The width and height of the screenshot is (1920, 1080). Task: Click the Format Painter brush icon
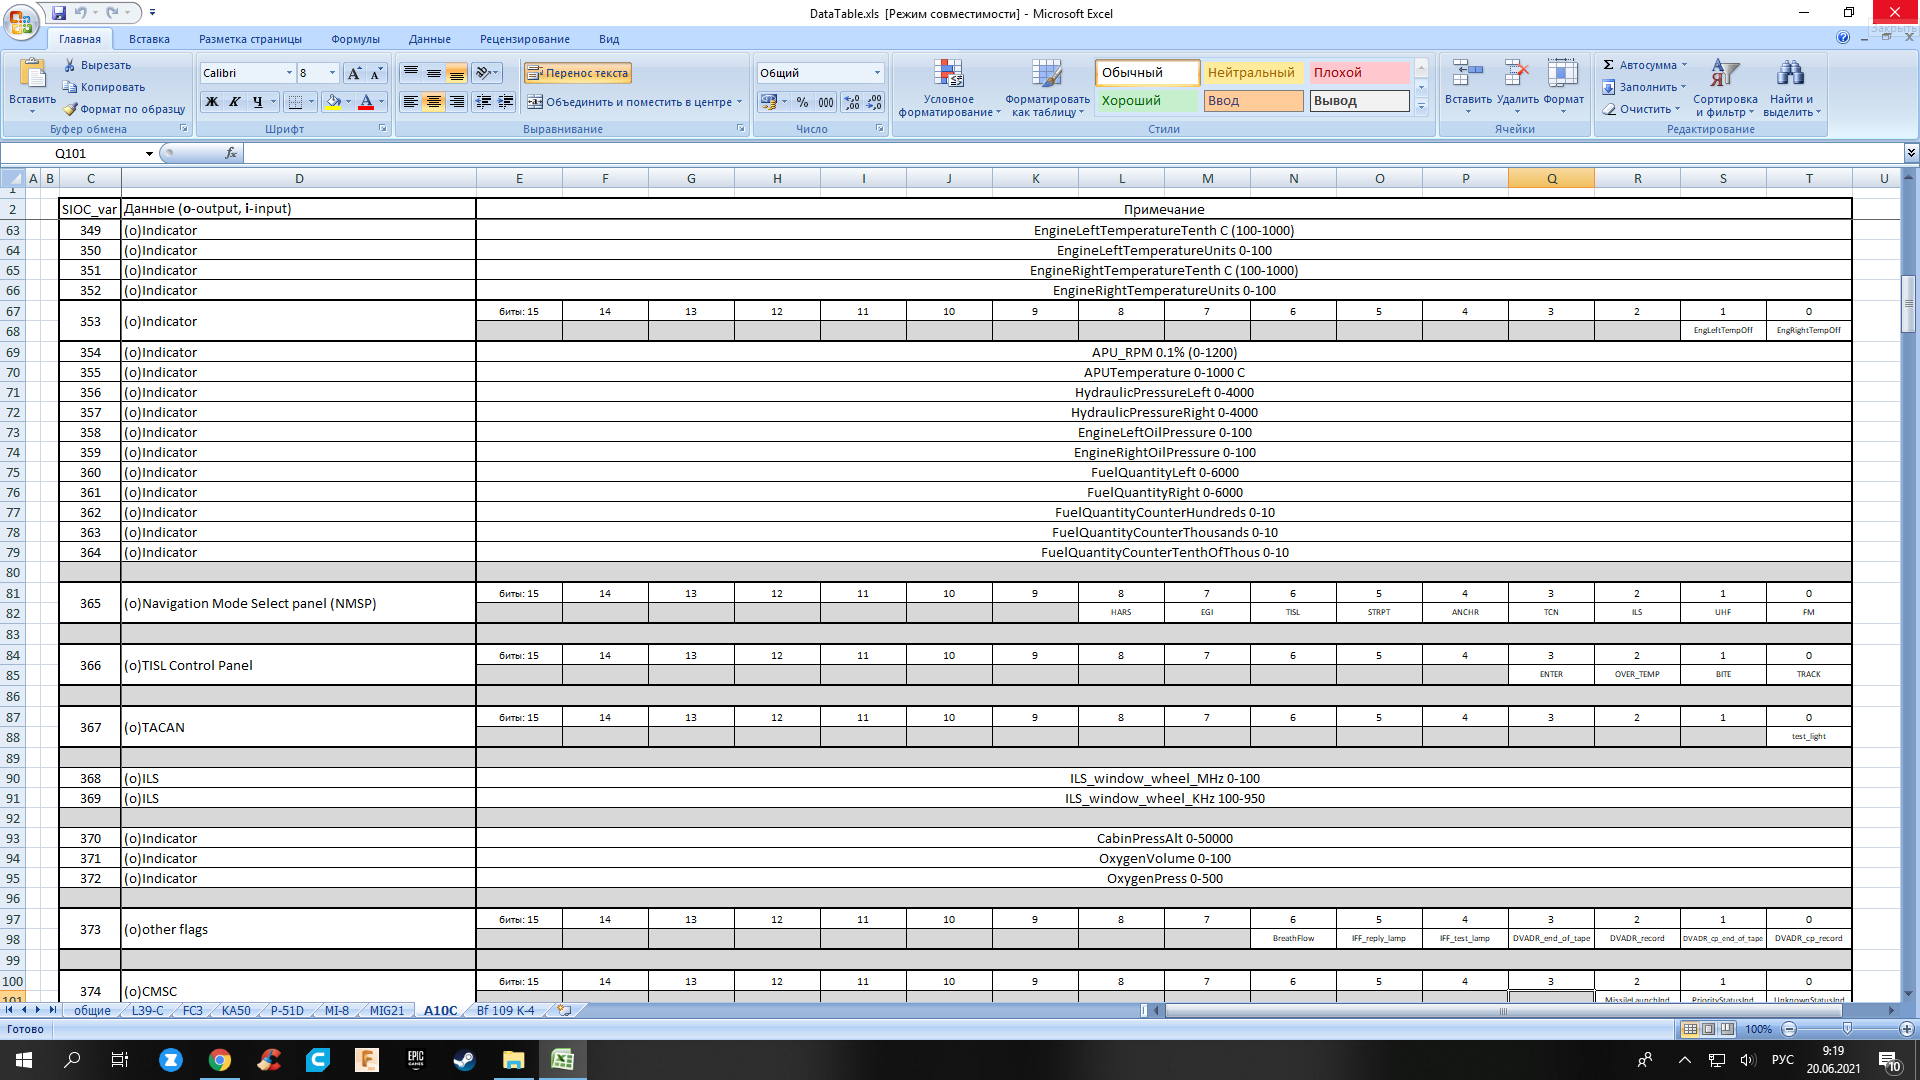pos(70,109)
